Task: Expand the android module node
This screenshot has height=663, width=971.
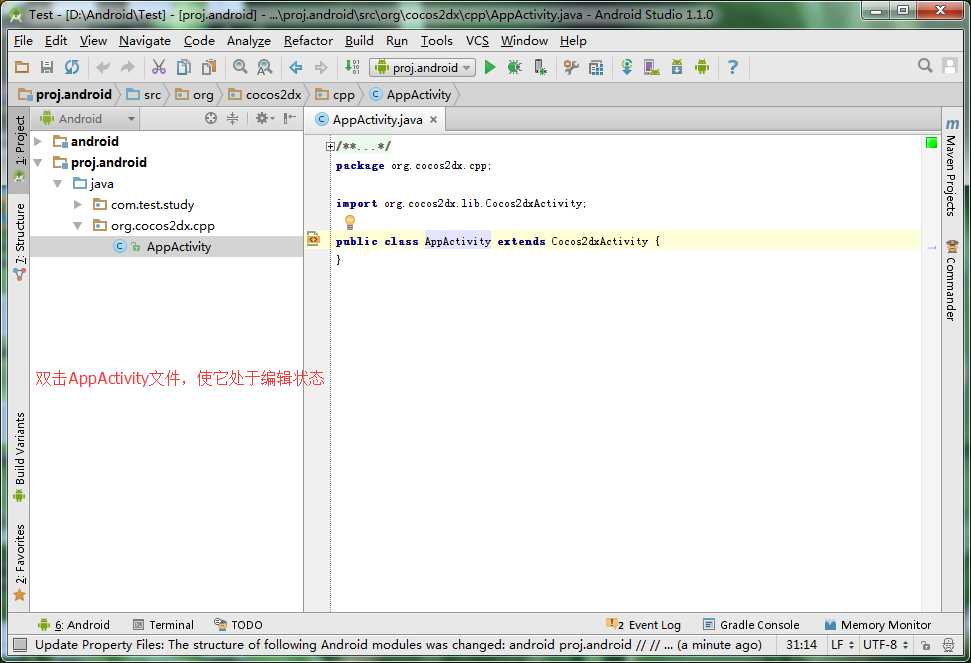Action: (x=38, y=141)
